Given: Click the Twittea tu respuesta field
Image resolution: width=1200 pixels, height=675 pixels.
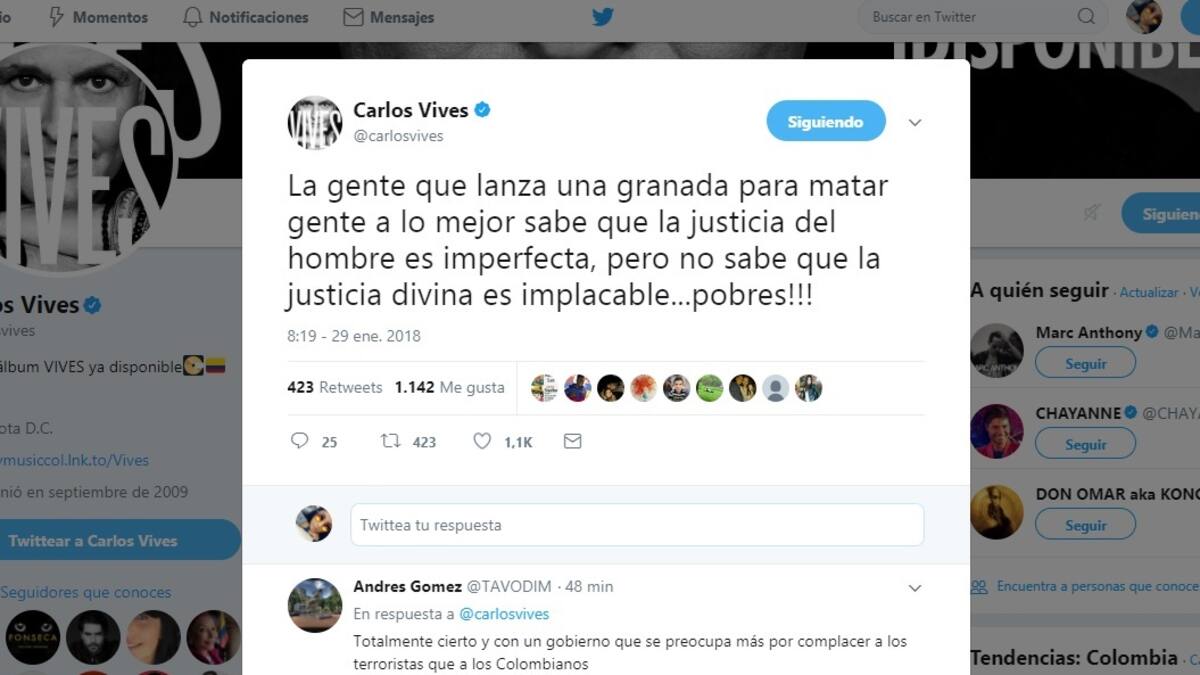Looking at the screenshot, I should [x=637, y=525].
